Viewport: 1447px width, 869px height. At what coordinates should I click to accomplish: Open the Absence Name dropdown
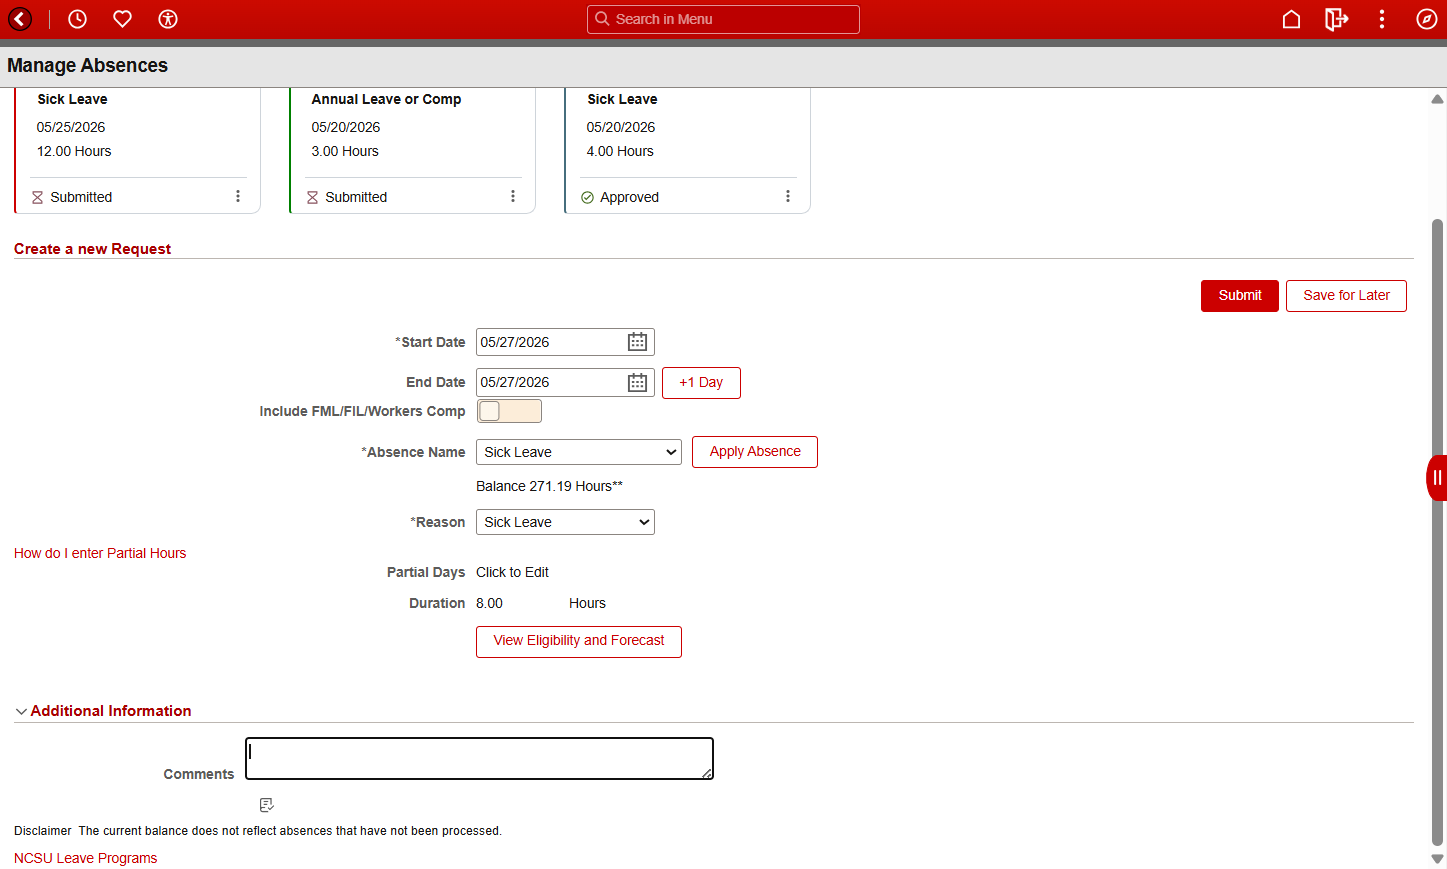click(579, 452)
